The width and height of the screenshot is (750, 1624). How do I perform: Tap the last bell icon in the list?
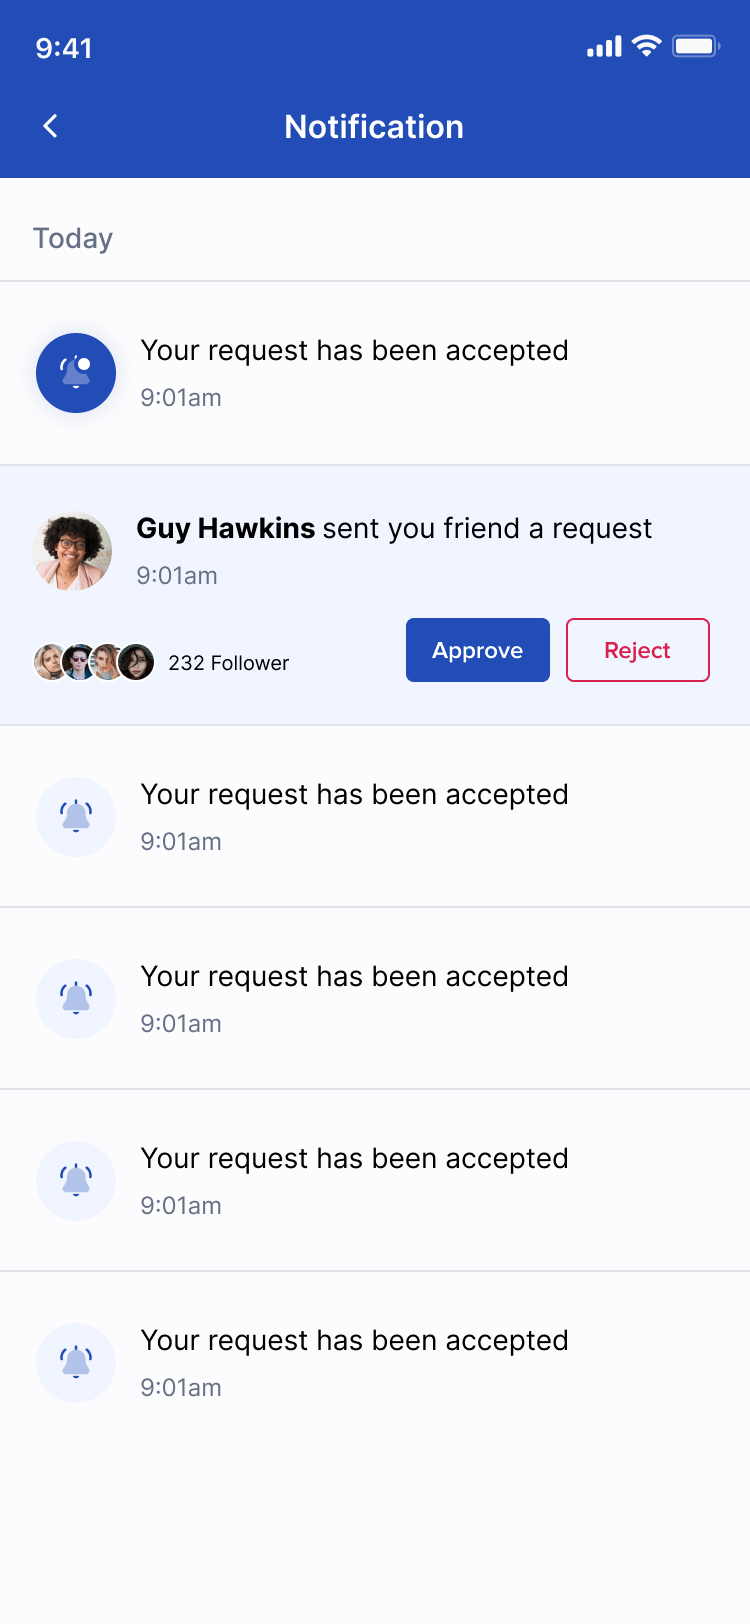click(76, 1363)
